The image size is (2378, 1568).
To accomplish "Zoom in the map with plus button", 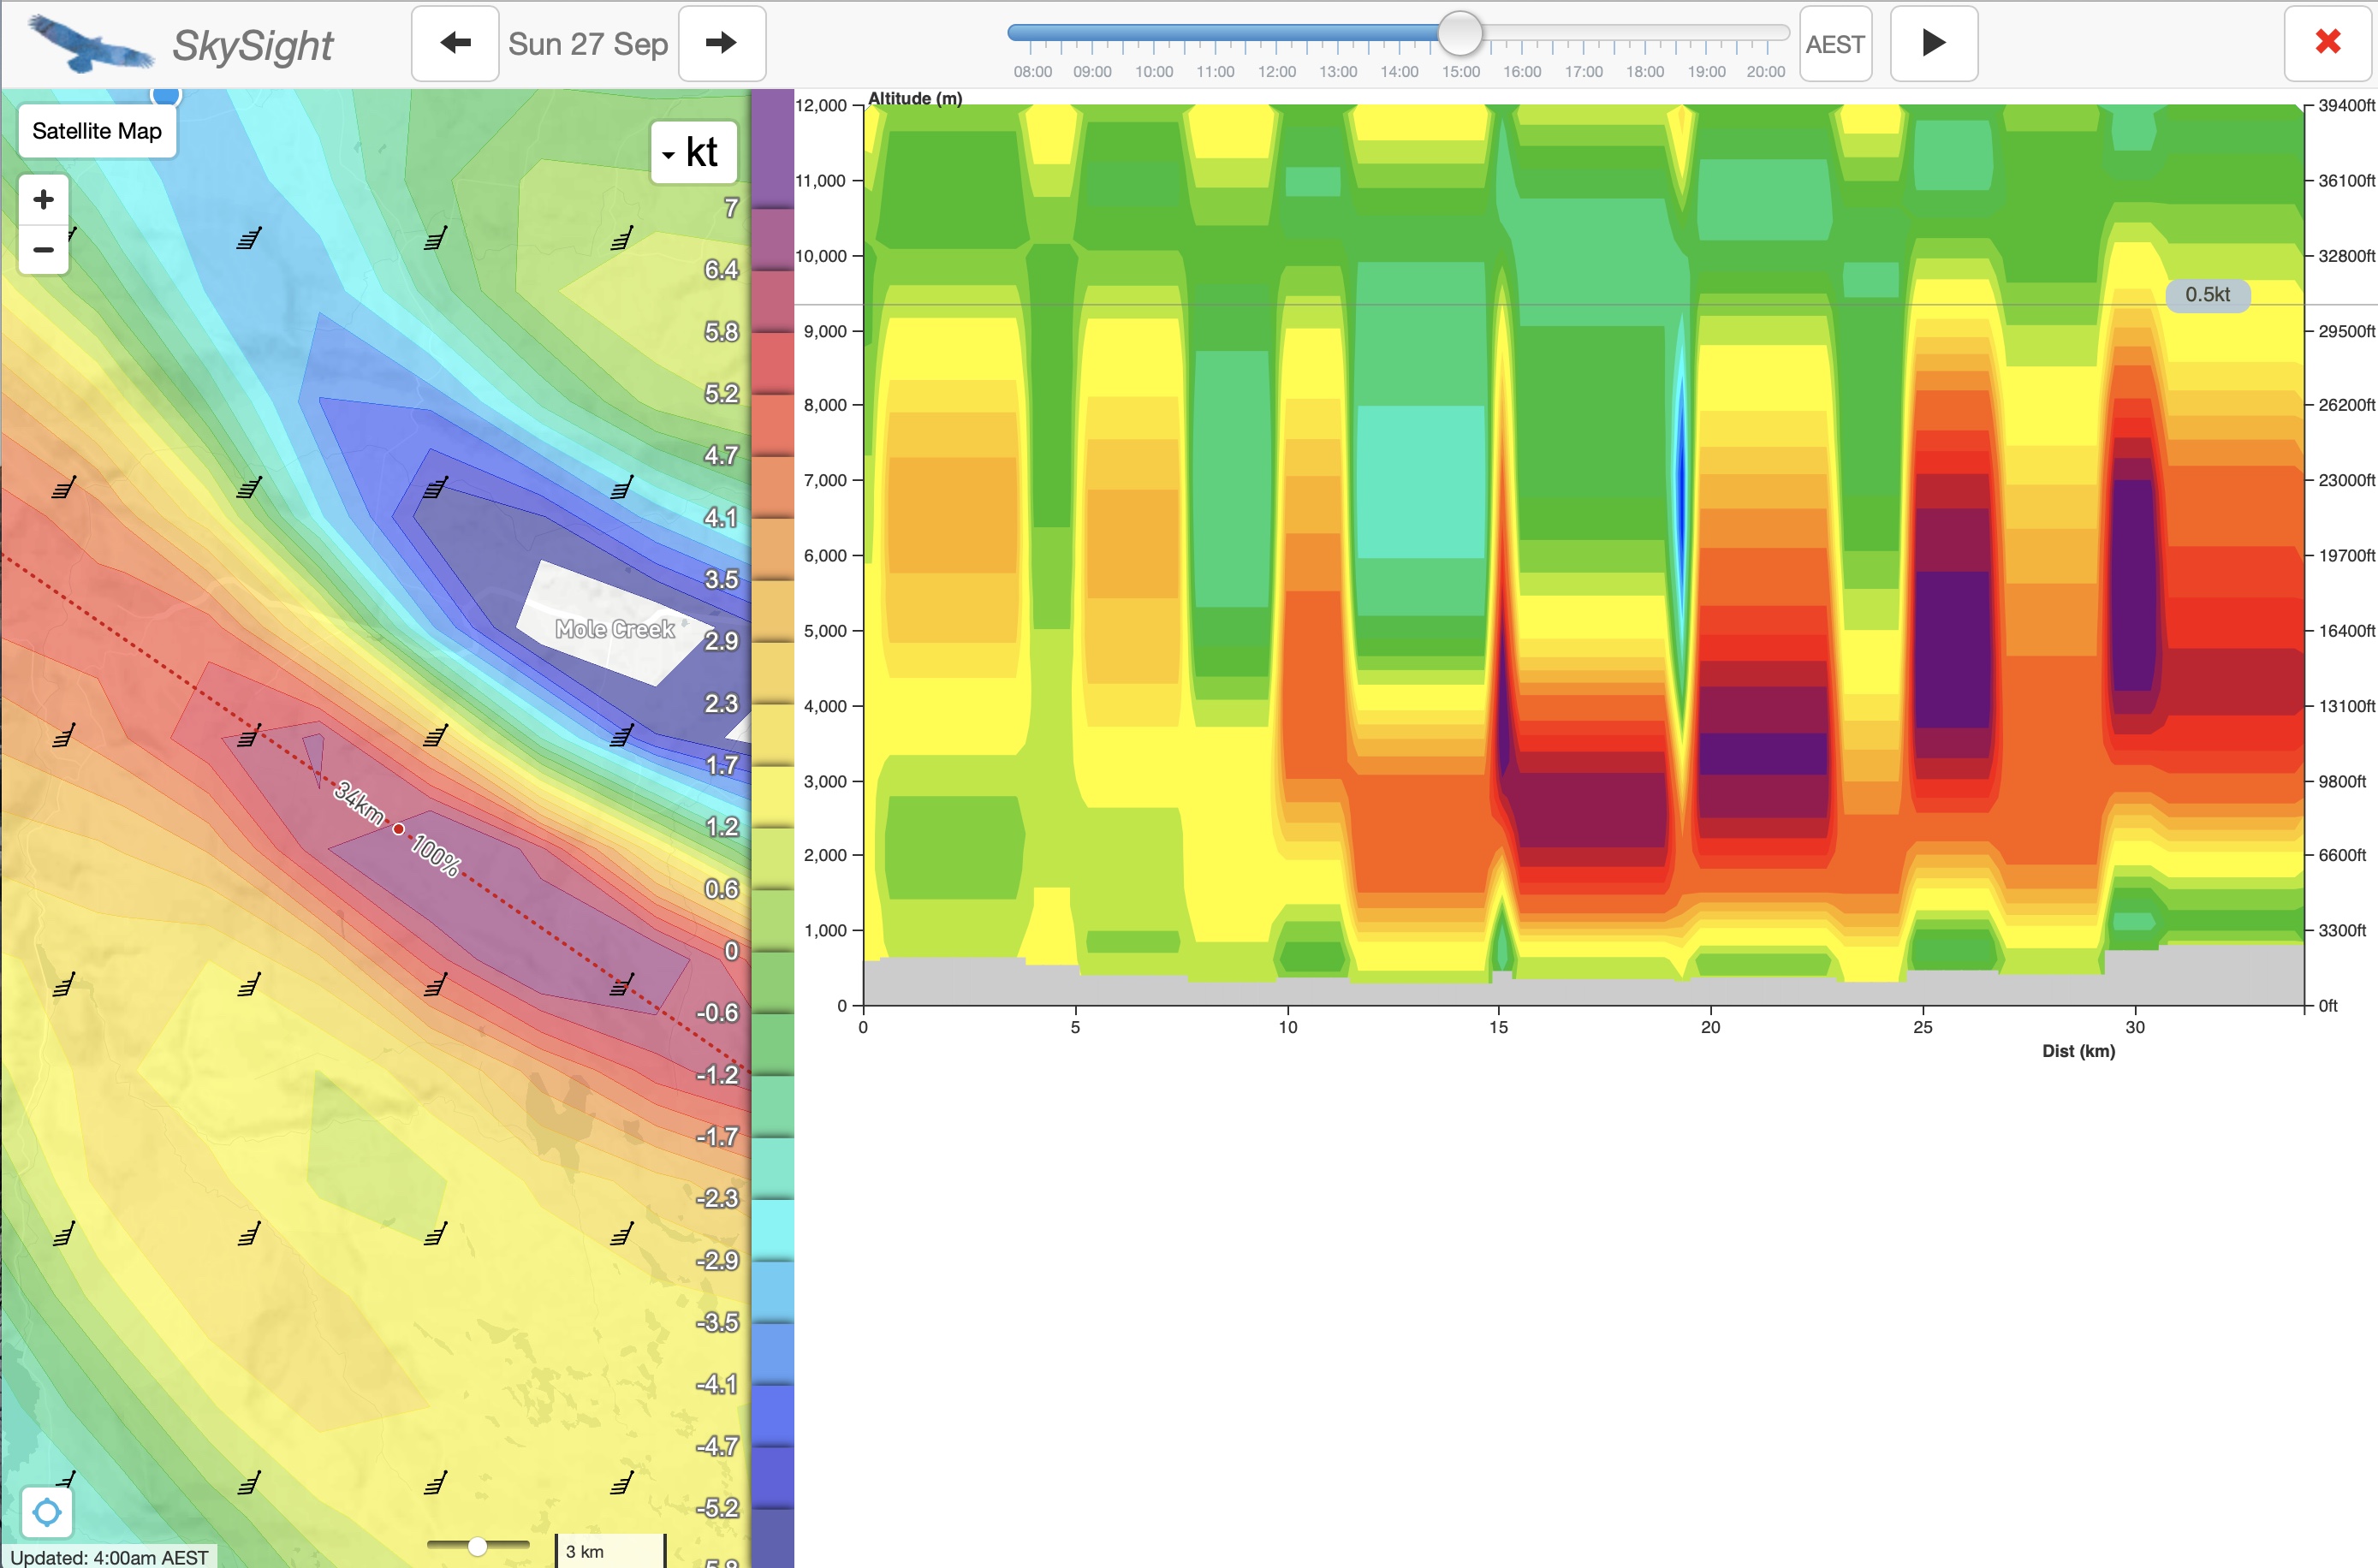I will pos(43,199).
